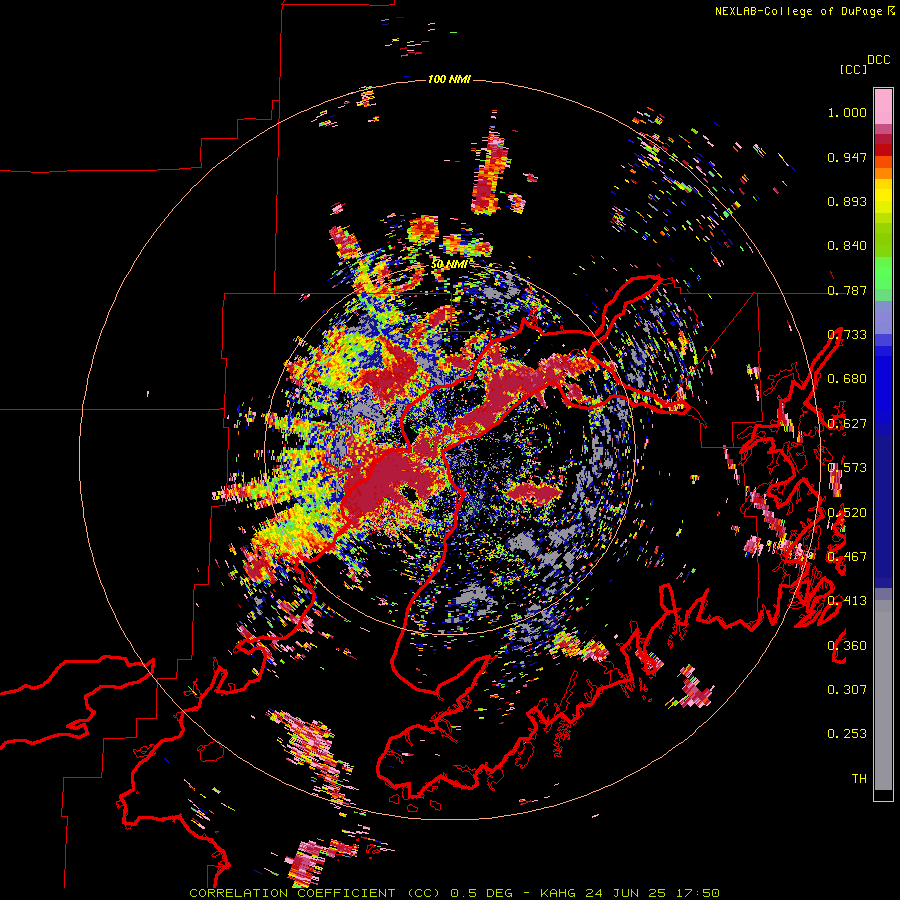
Task: Click the TH threshold label
Action: tap(859, 778)
